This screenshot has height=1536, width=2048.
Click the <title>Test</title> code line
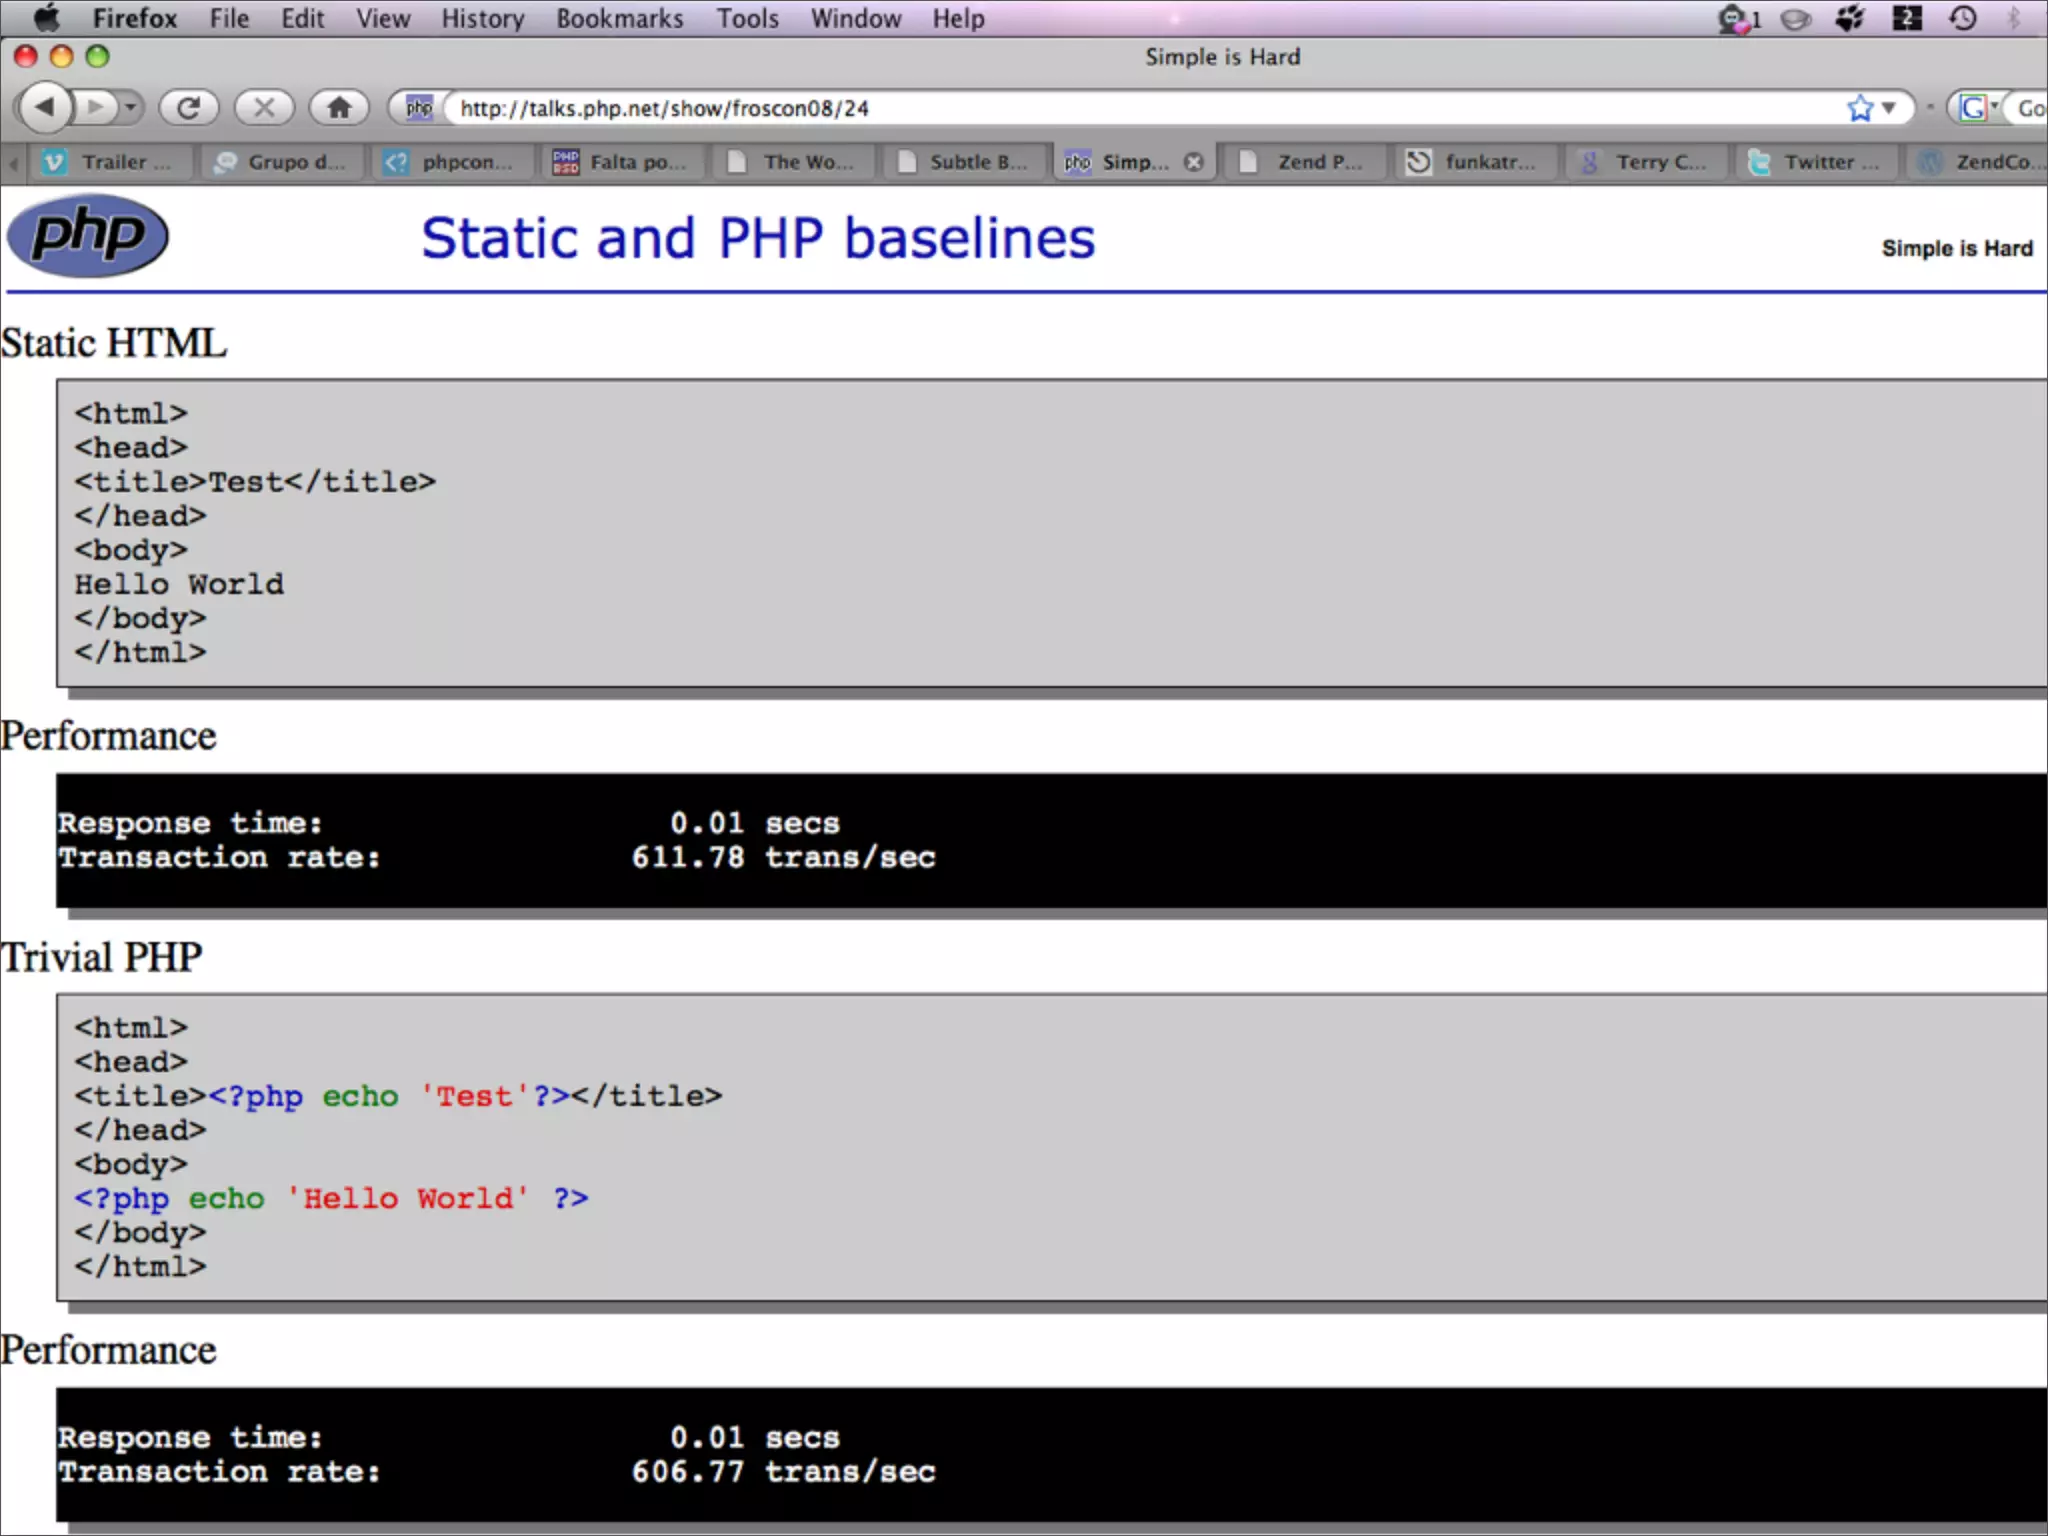click(x=255, y=482)
